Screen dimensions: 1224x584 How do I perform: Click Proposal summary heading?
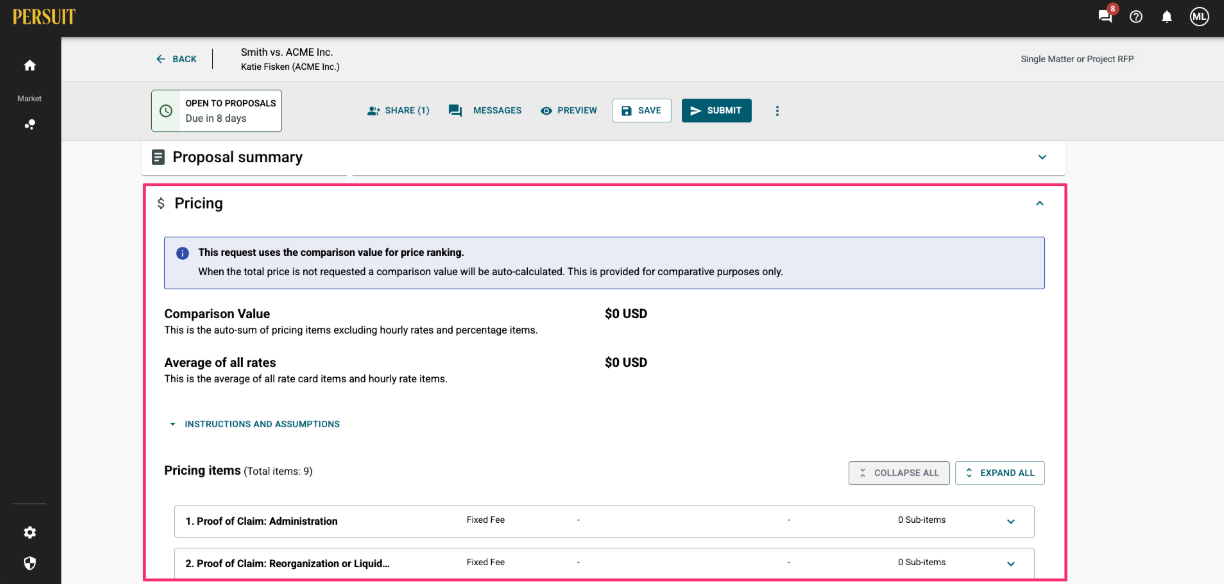(238, 157)
